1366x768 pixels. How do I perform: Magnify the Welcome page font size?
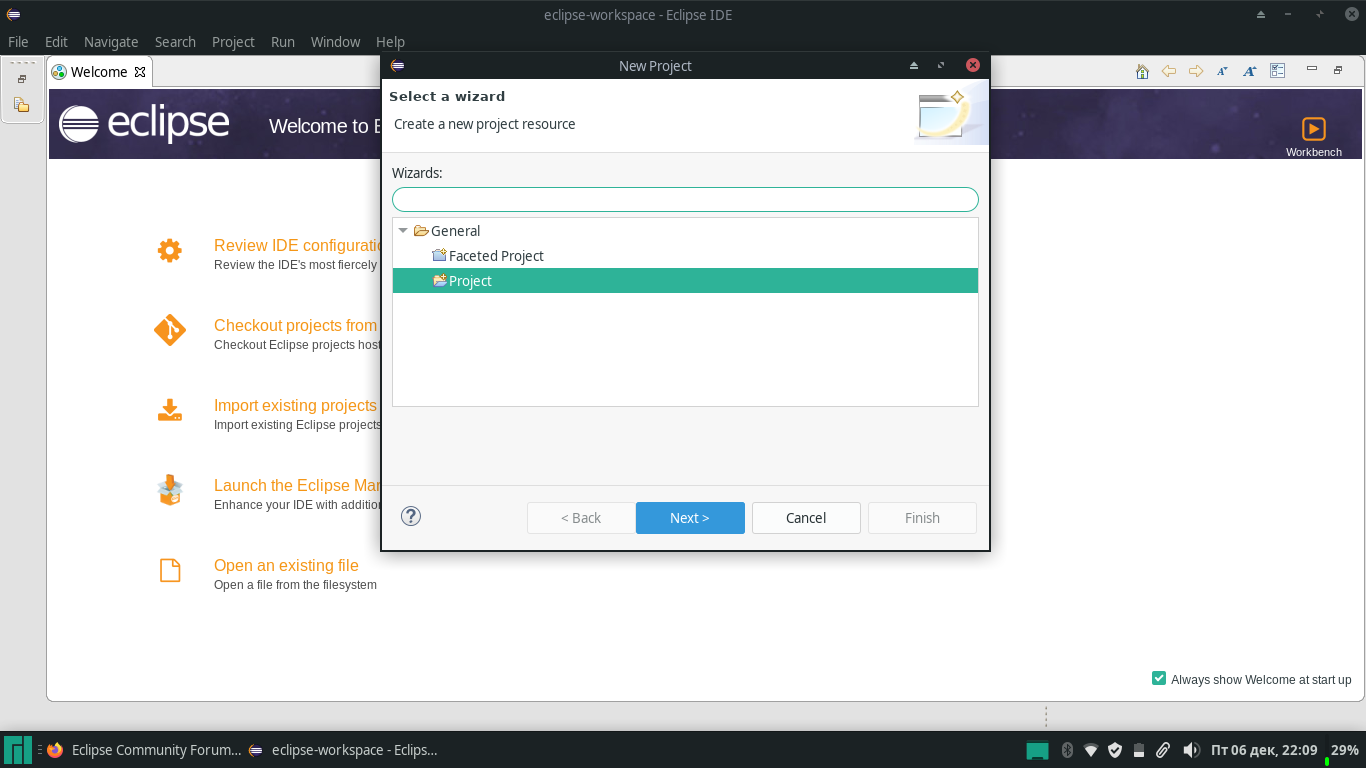(1249, 71)
